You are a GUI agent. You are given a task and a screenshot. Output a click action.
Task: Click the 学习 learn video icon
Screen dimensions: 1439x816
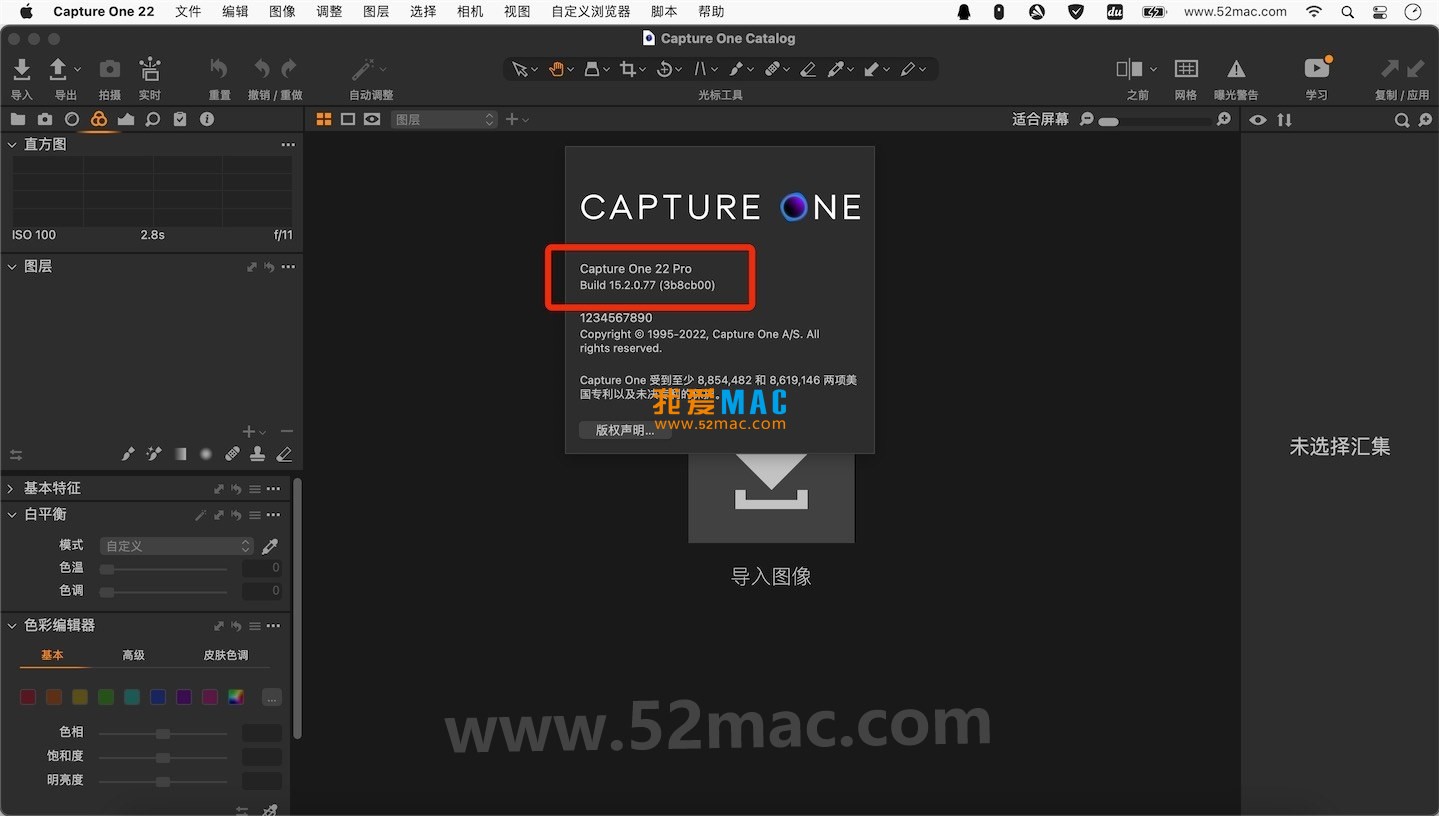1316,70
